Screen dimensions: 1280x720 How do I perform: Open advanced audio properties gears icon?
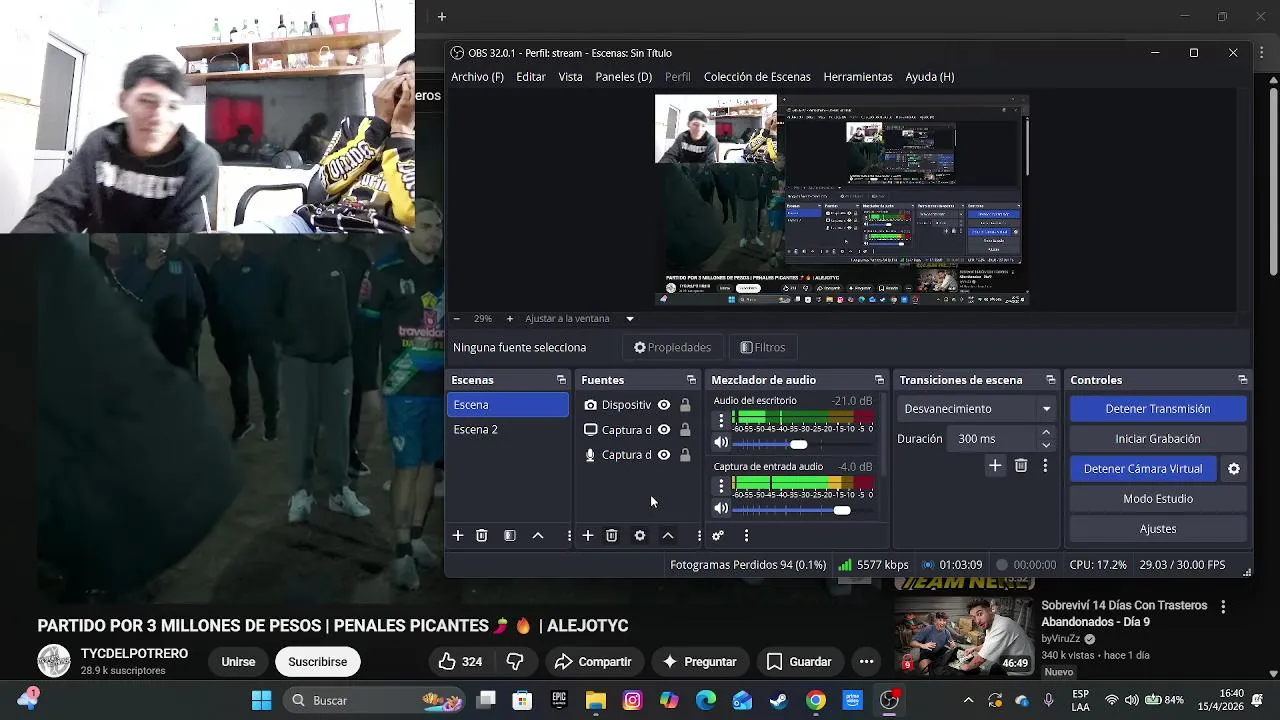(x=718, y=536)
